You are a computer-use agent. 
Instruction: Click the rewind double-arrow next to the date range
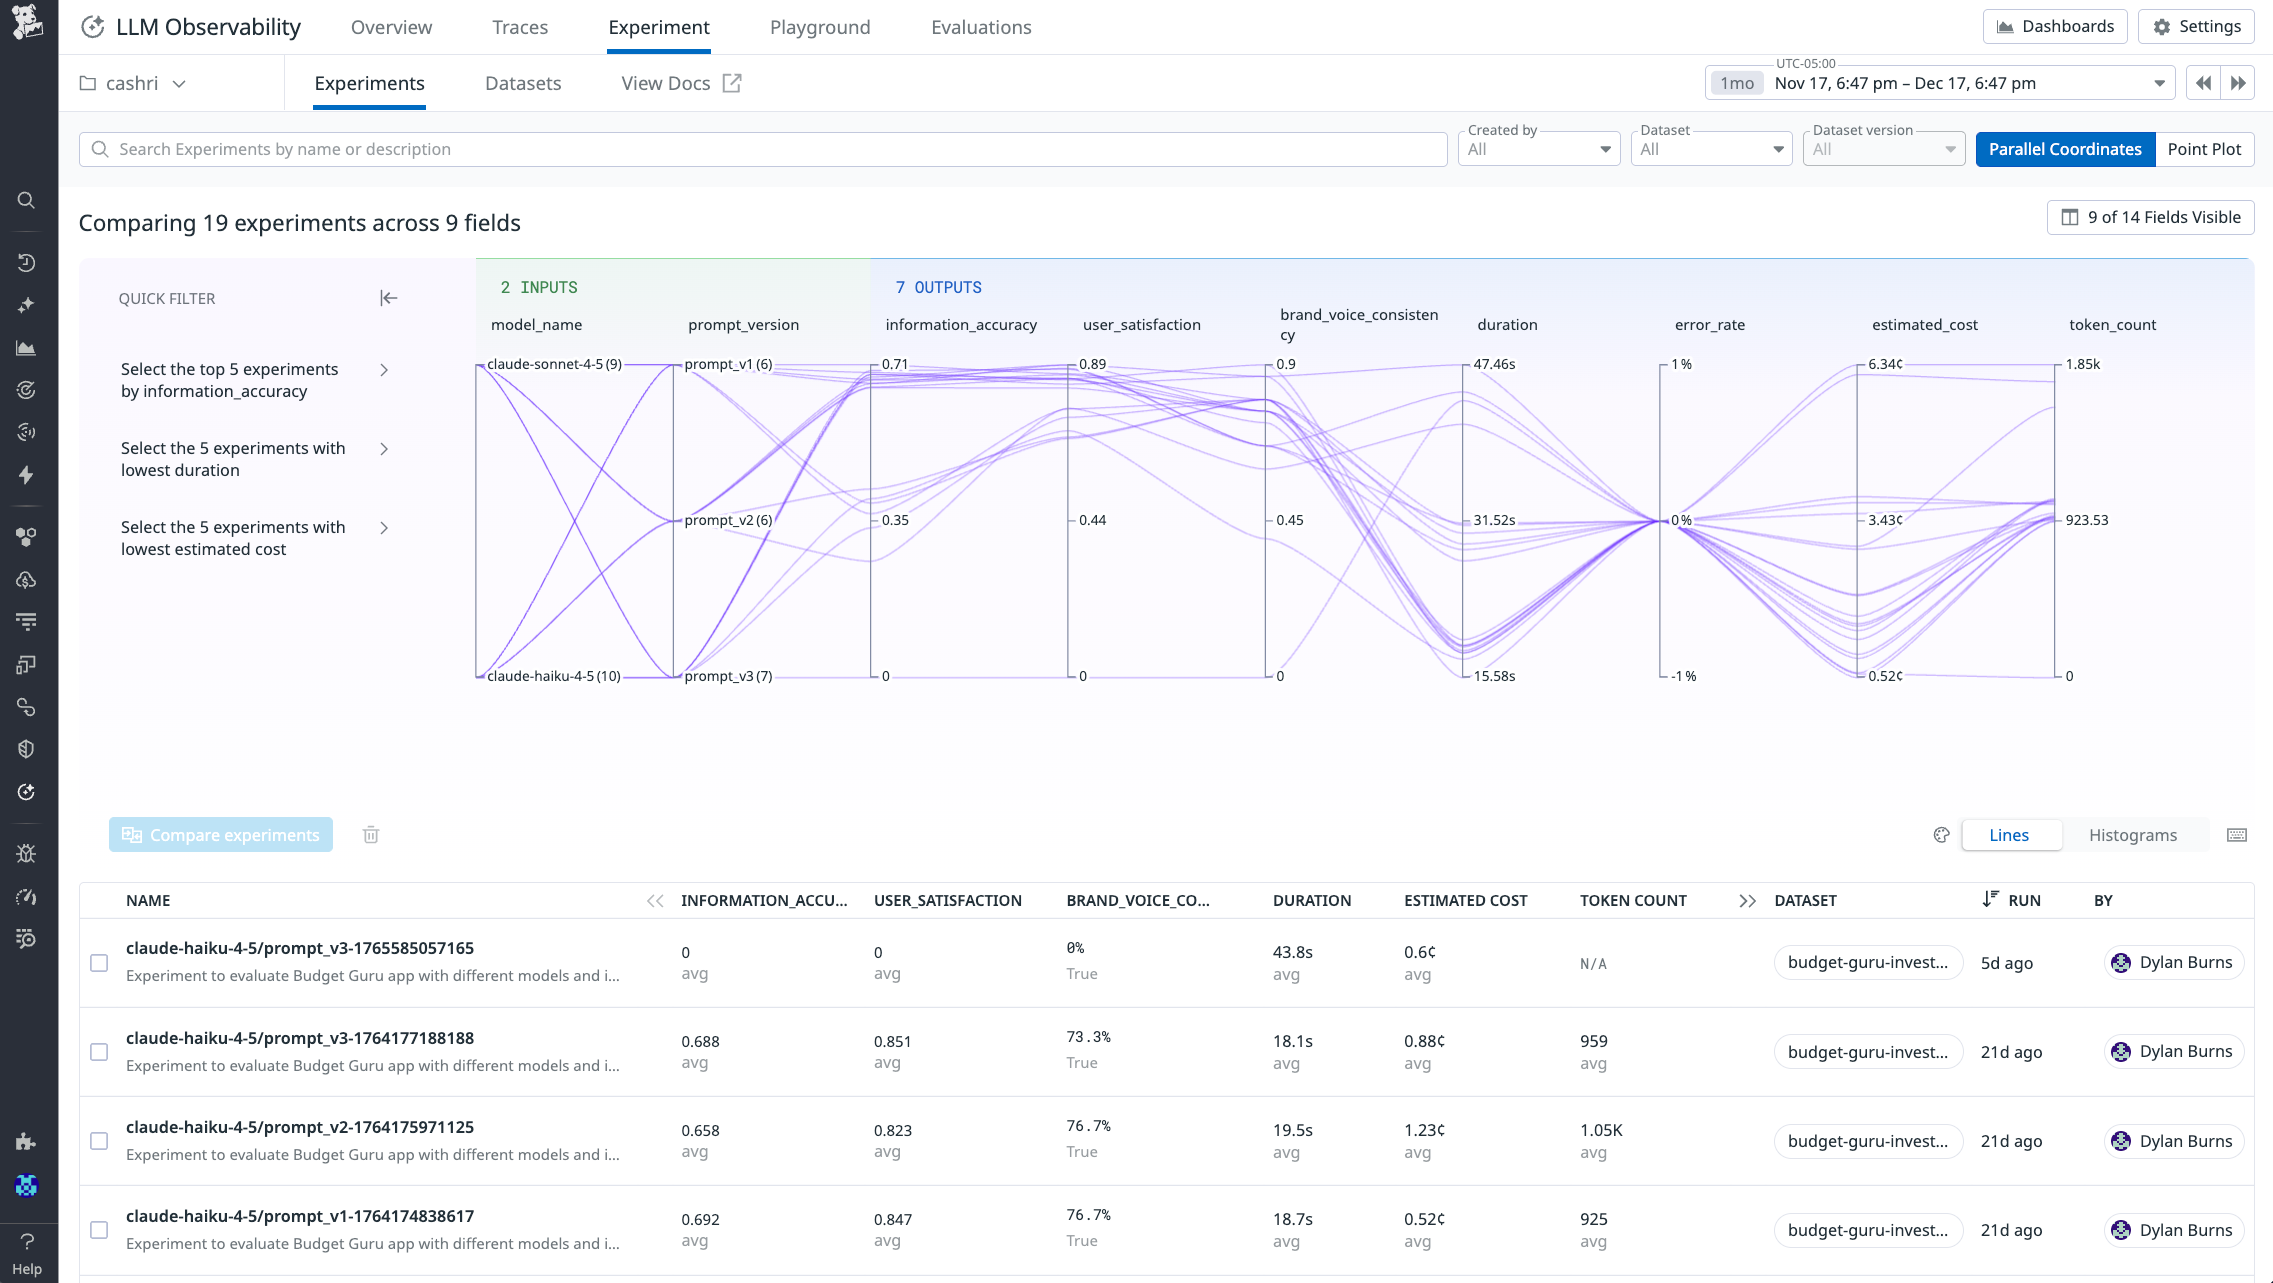[2203, 82]
